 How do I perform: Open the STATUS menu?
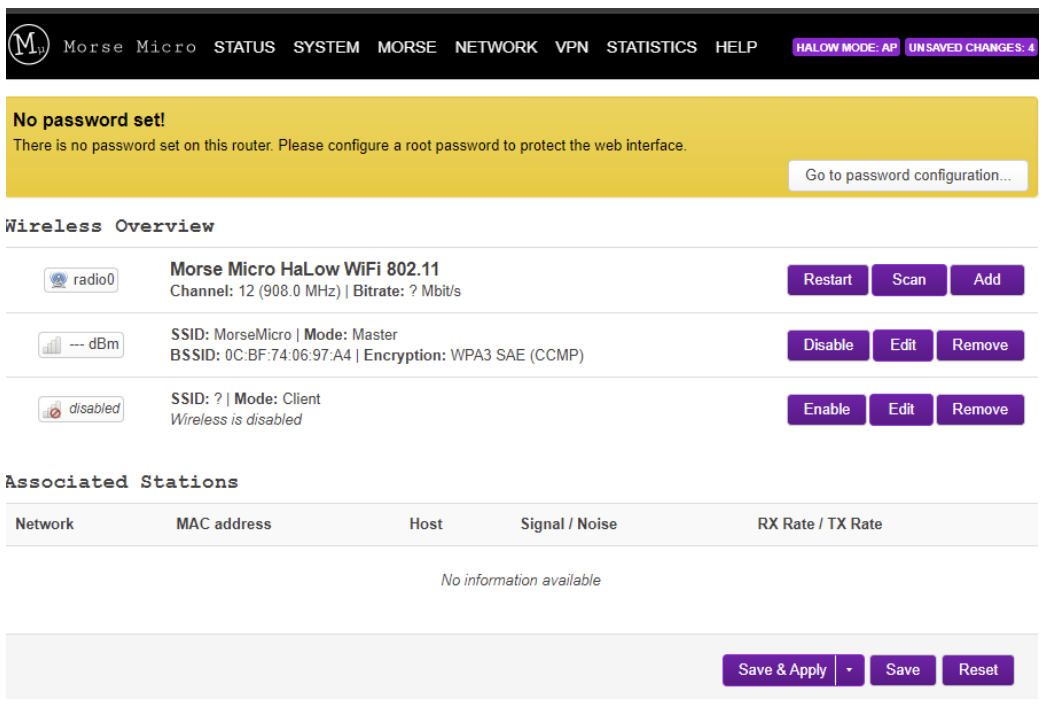click(x=244, y=47)
